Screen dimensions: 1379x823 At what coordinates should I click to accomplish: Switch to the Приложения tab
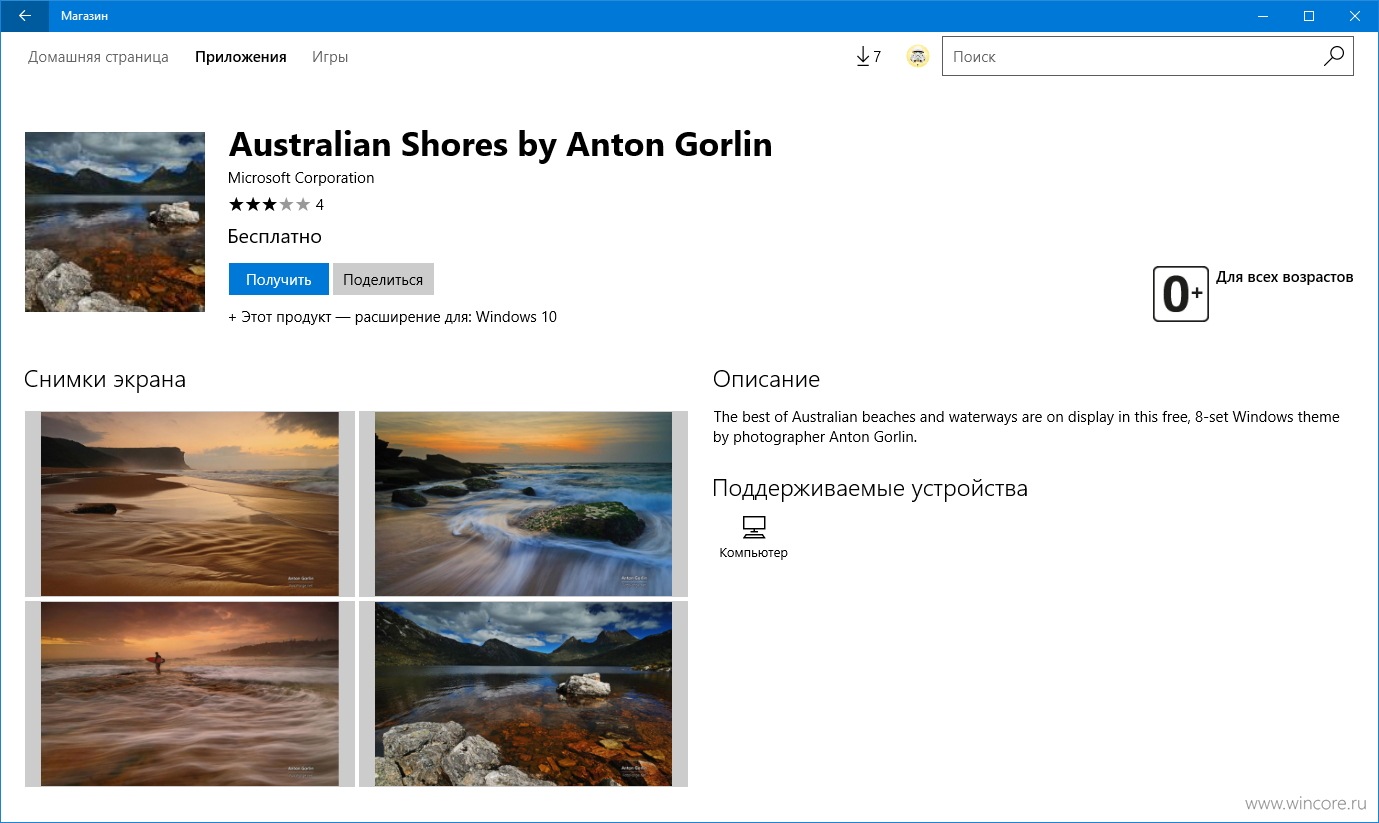pyautogui.click(x=241, y=57)
